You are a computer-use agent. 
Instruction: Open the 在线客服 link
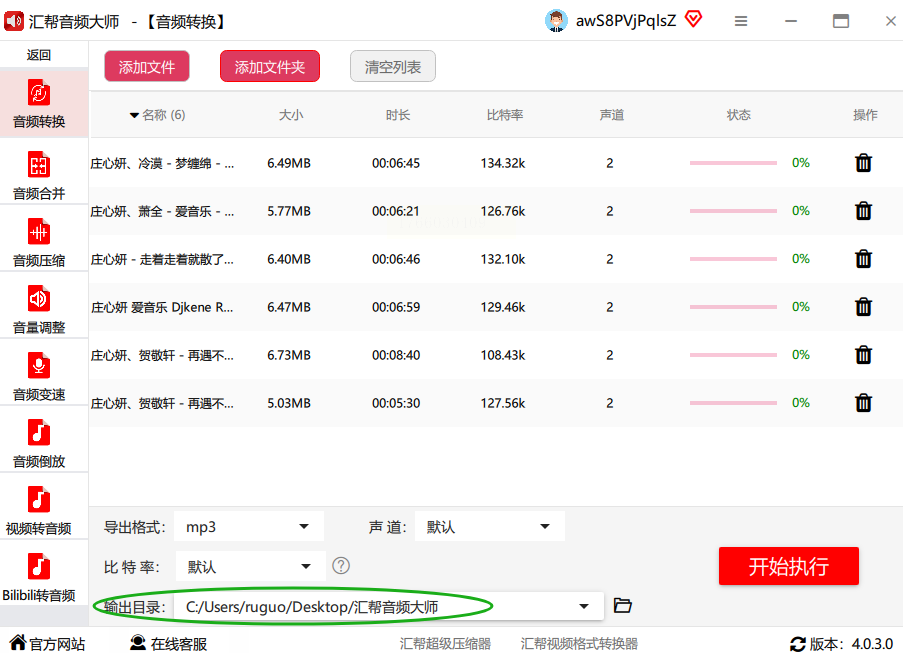pyautogui.click(x=168, y=643)
